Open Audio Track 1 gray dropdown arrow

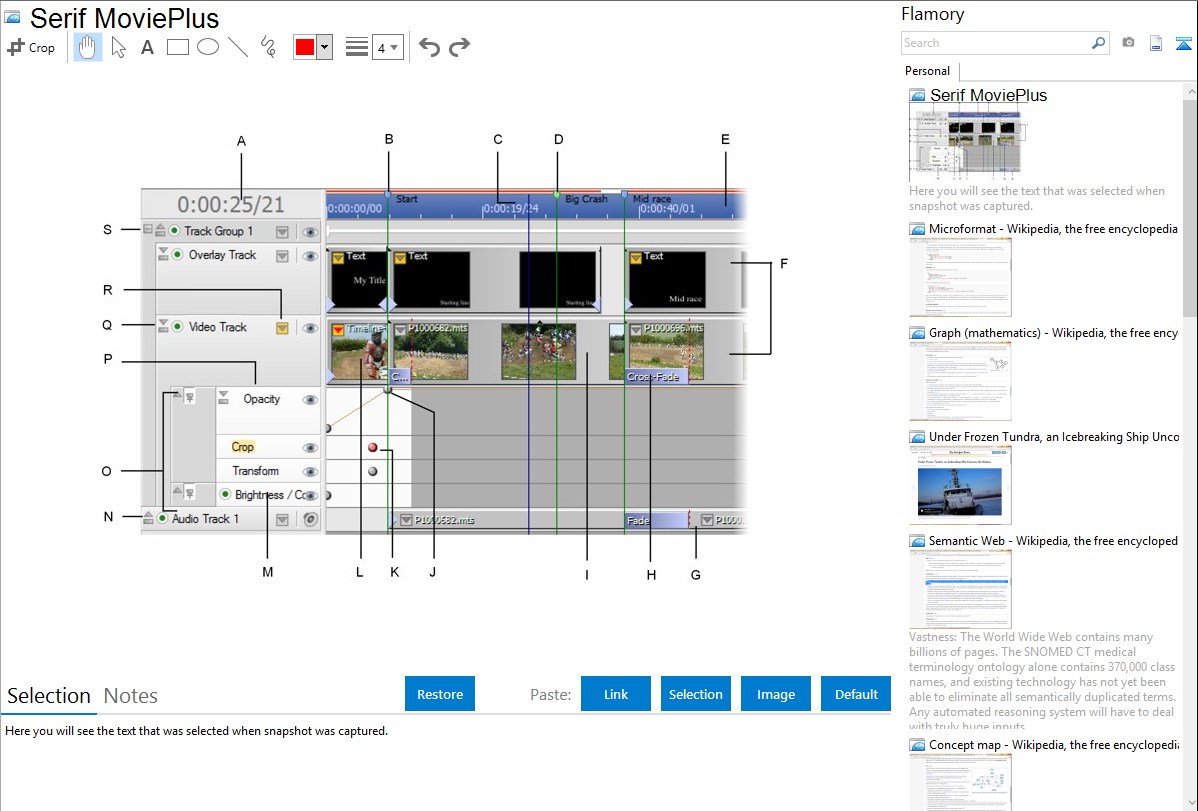[282, 520]
